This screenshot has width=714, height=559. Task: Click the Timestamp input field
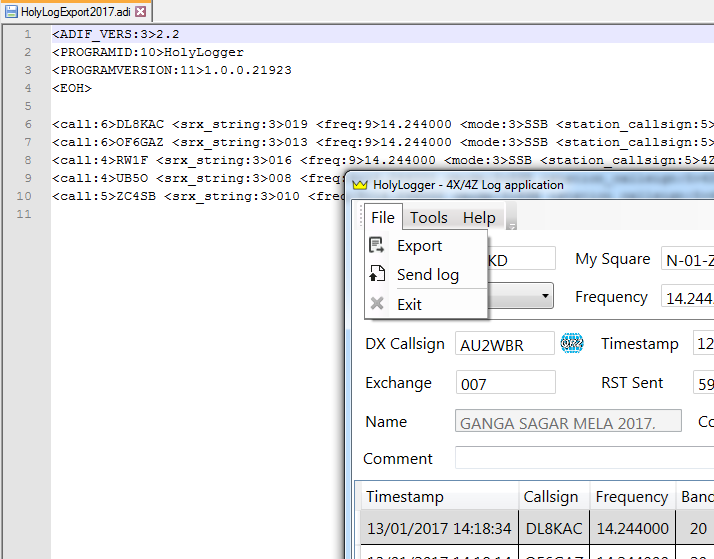[x=703, y=343]
